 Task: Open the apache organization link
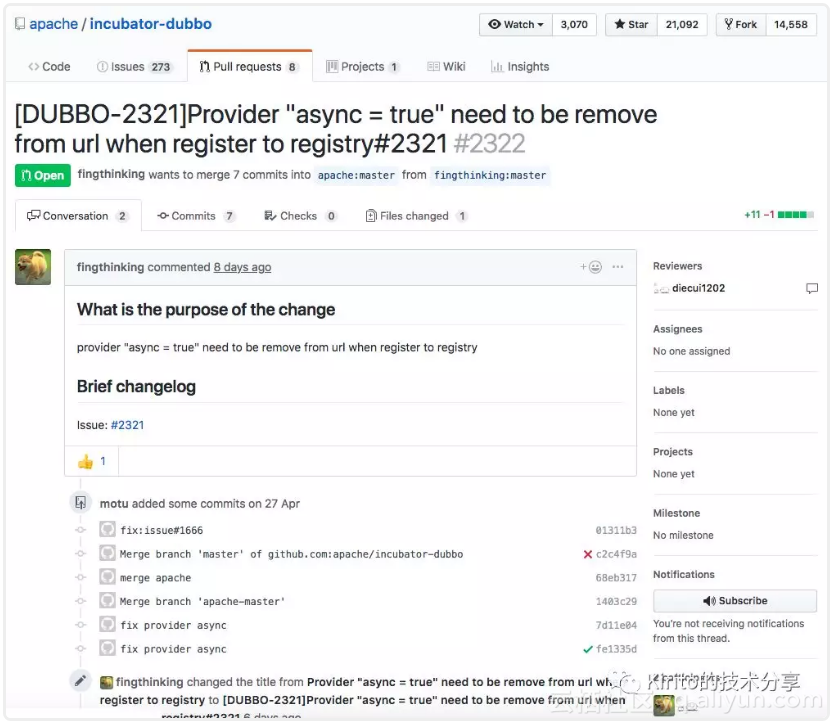coord(54,24)
